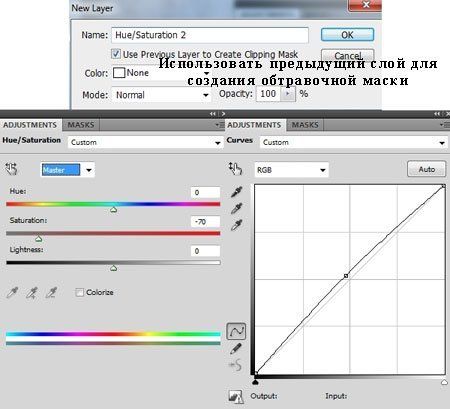The image size is (450, 409).
Task: Select the Adjustments tab in Hue/Saturation panel
Action: tap(30, 125)
